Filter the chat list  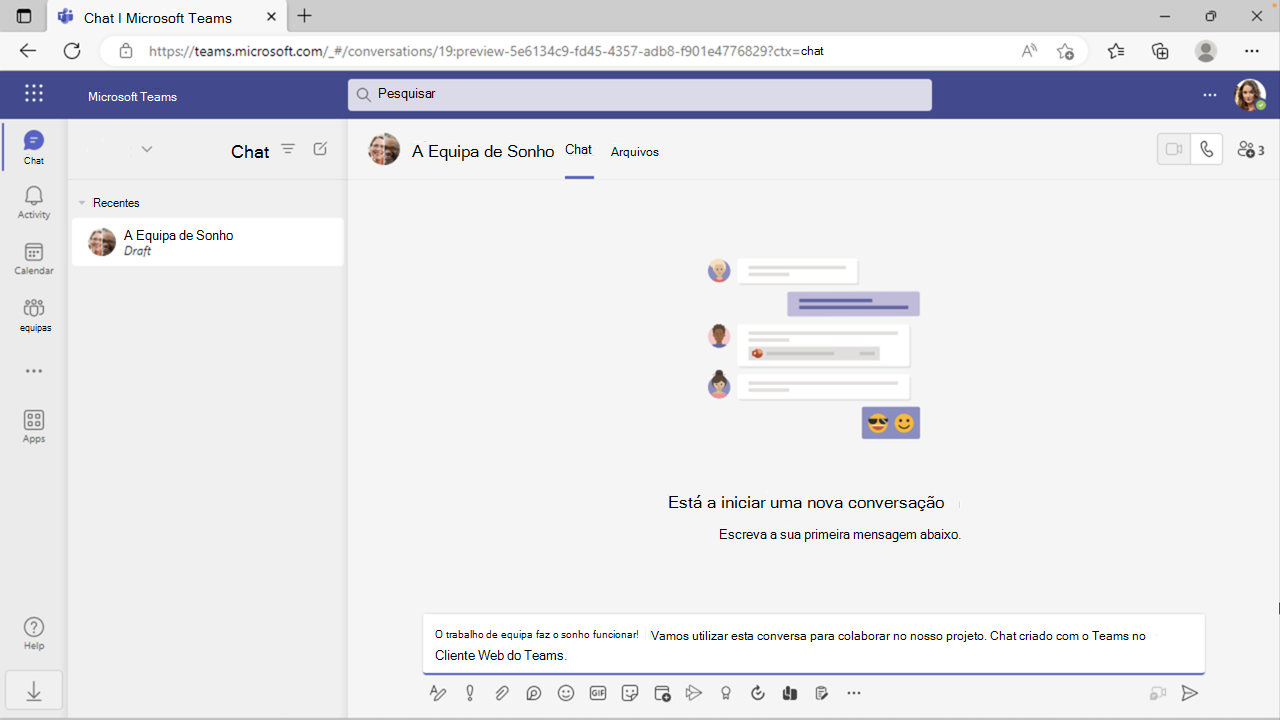pyautogui.click(x=288, y=149)
